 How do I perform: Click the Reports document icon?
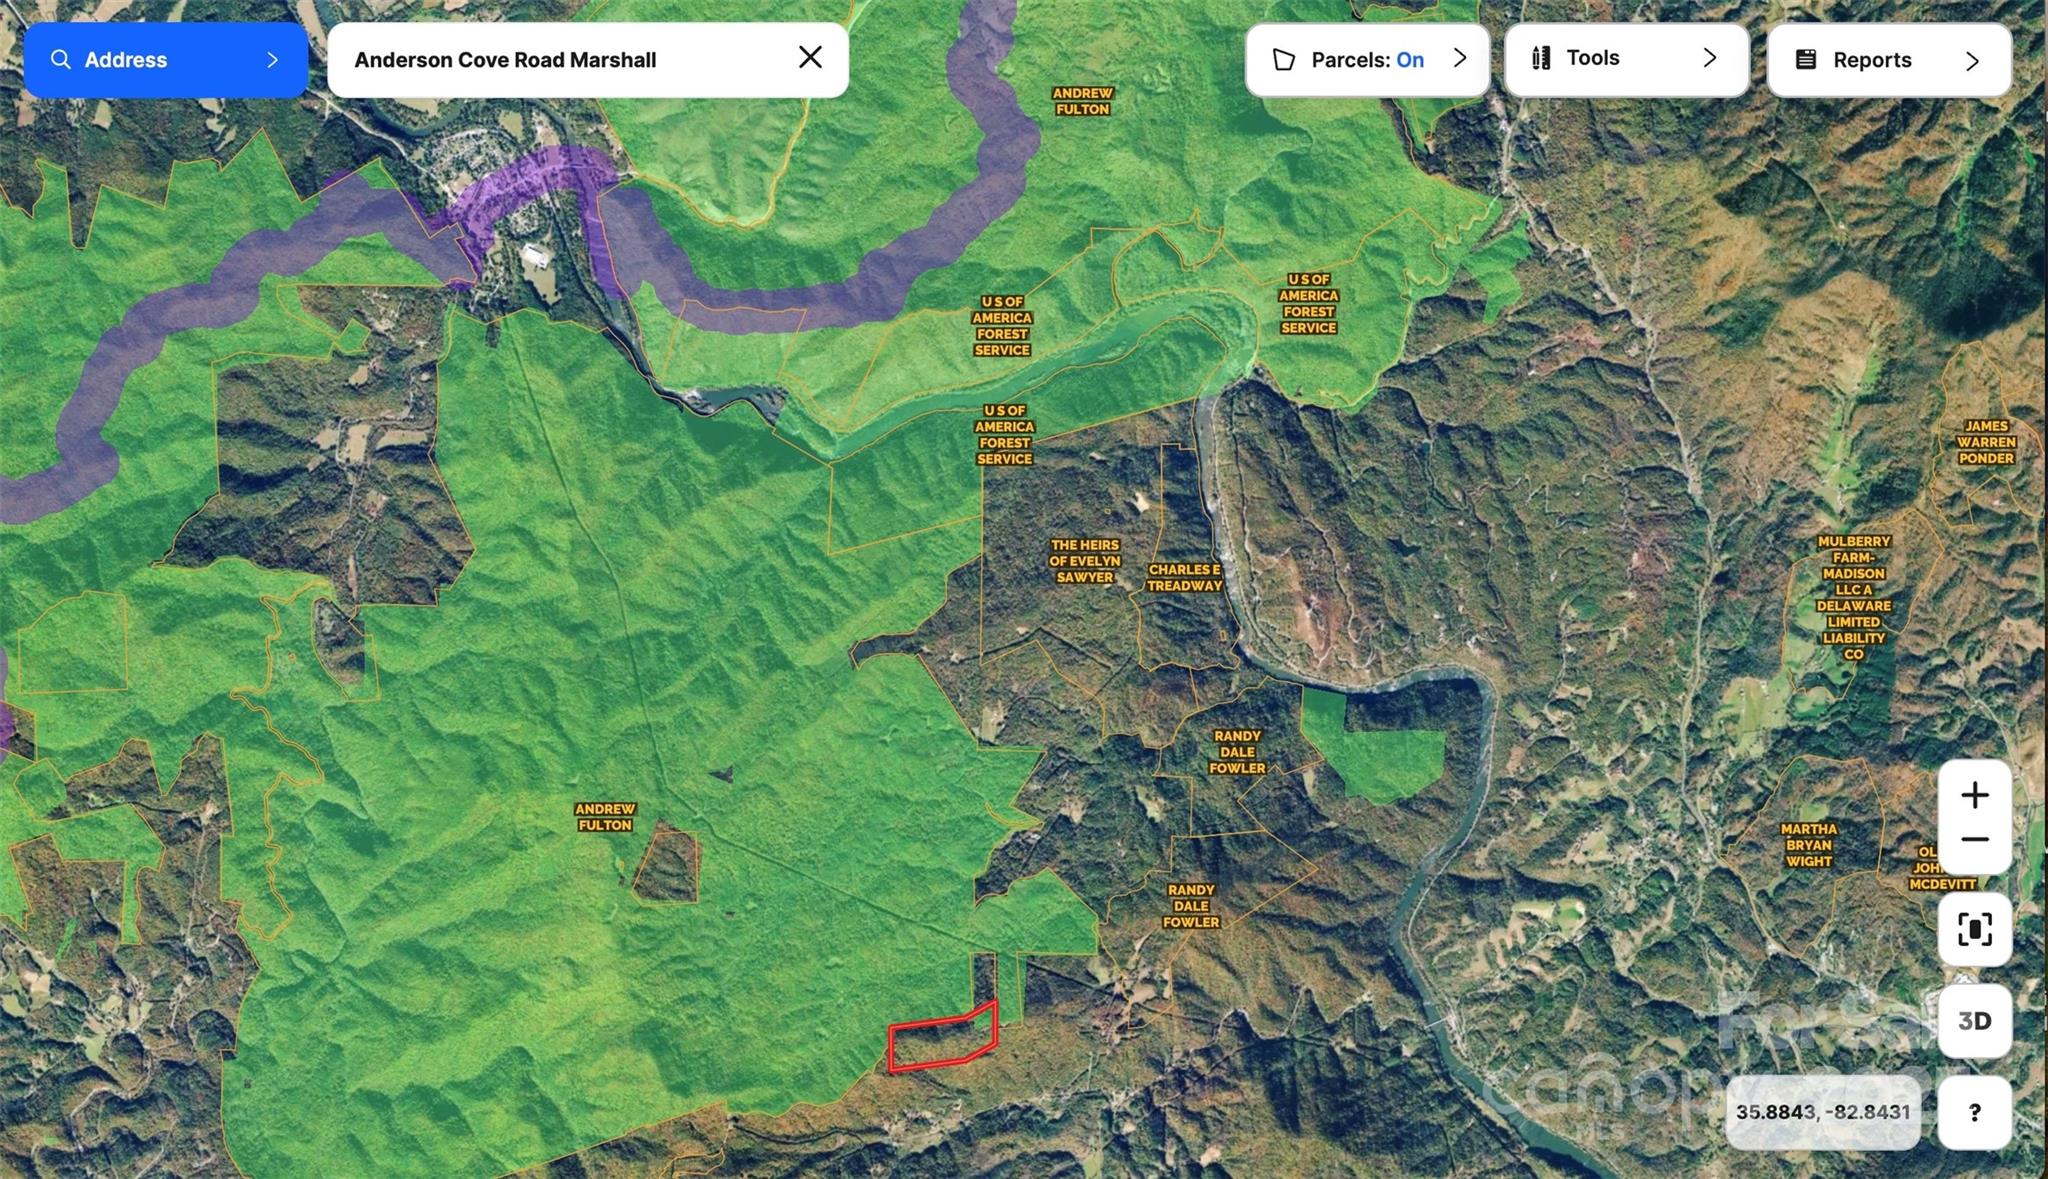1806,60
